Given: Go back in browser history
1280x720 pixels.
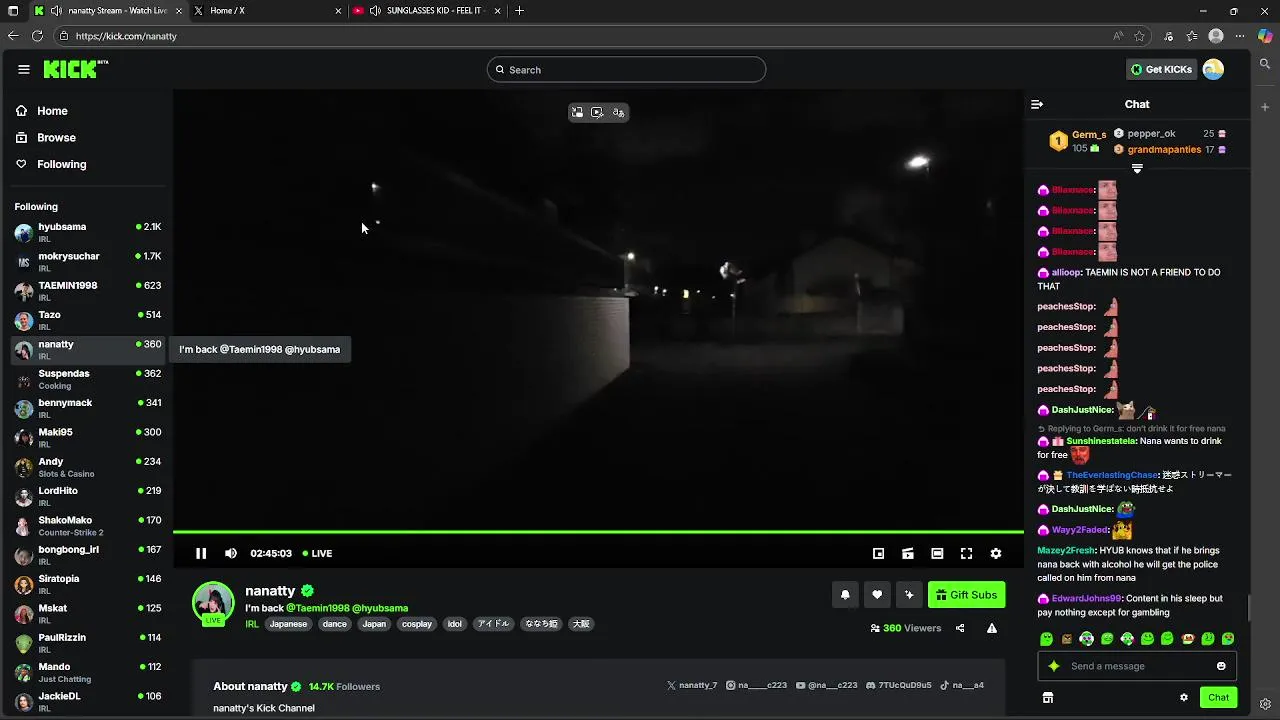Looking at the screenshot, I should tap(13, 36).
